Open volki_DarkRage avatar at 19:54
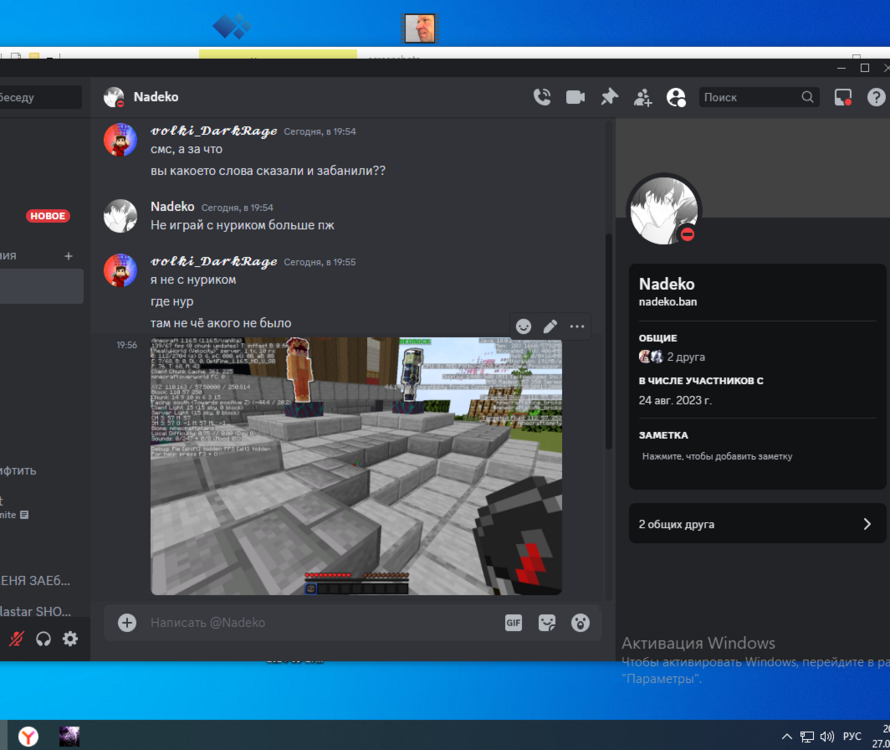This screenshot has height=750, width=890. (x=120, y=140)
